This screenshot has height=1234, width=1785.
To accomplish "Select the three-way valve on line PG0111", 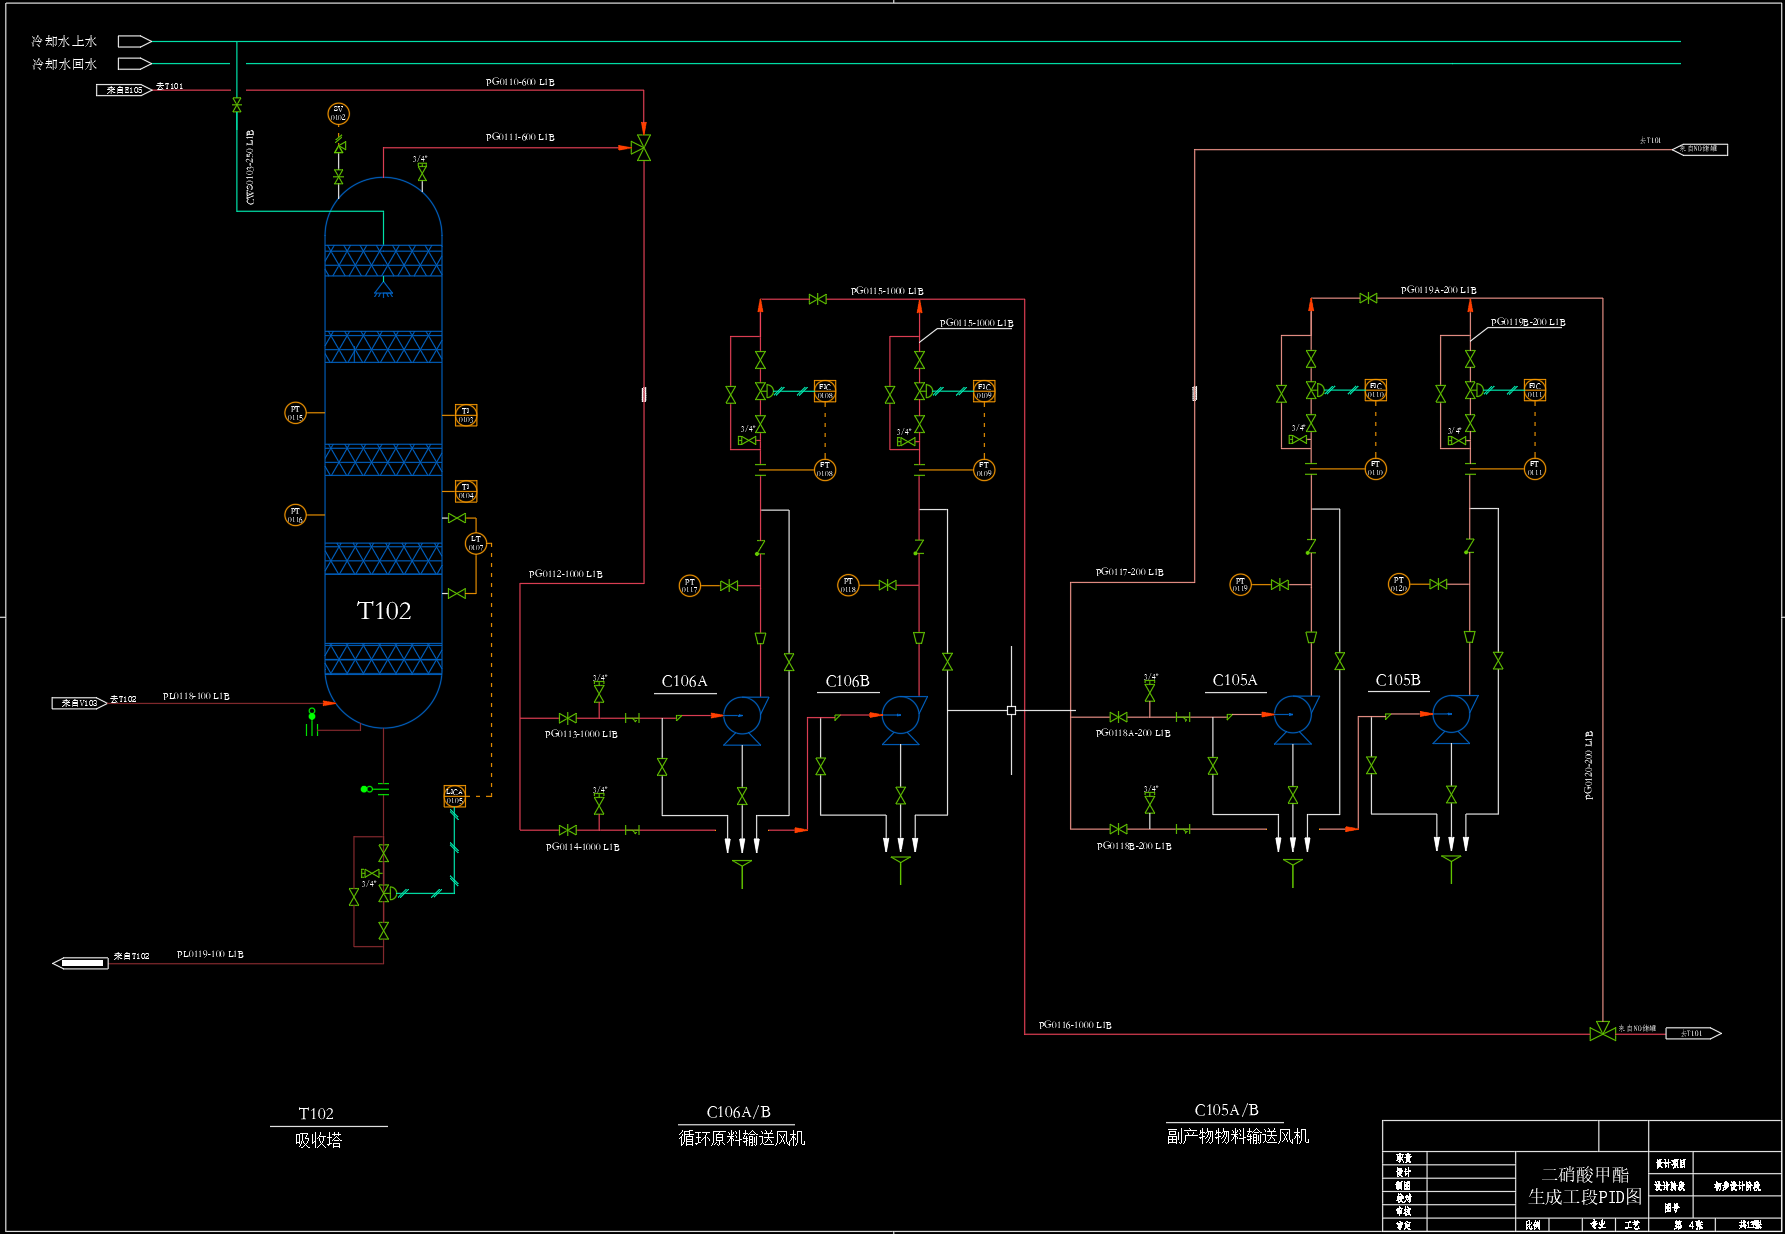I will point(643,148).
